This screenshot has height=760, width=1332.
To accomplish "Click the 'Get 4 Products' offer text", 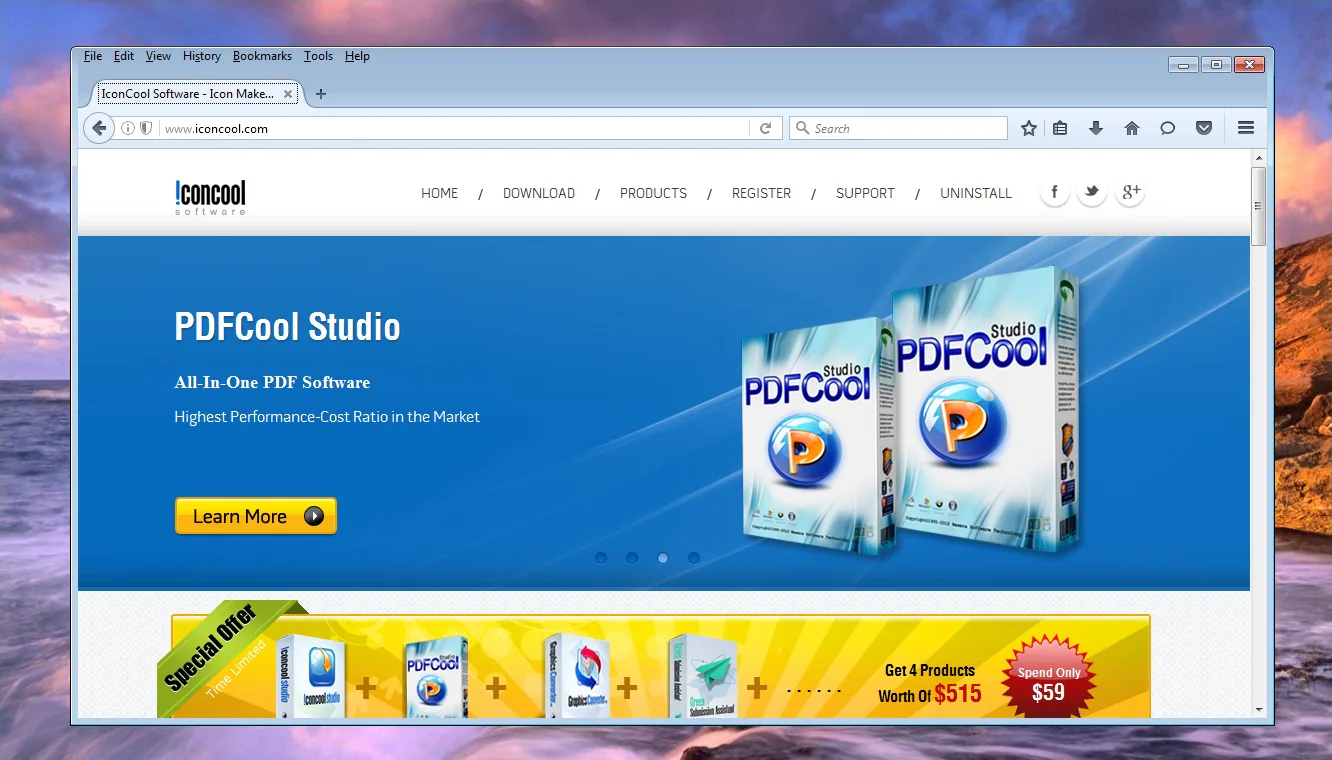I will click(x=930, y=670).
